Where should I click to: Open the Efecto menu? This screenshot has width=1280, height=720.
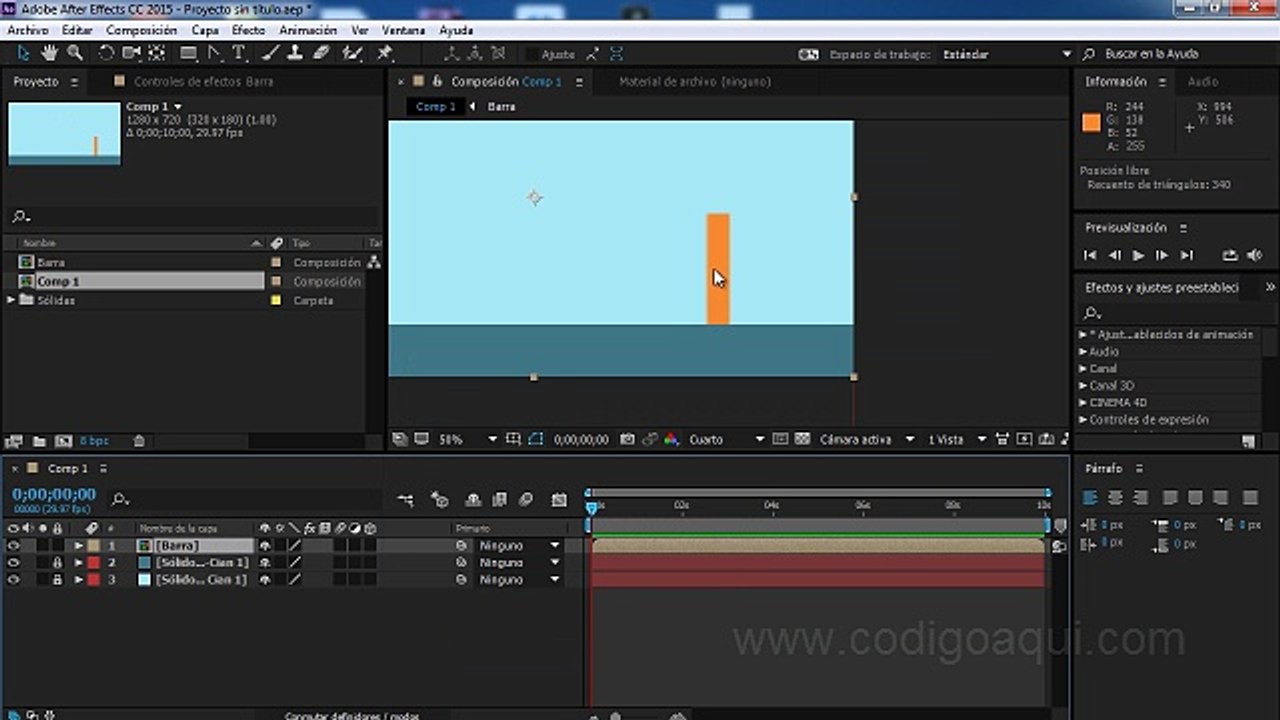coord(249,30)
